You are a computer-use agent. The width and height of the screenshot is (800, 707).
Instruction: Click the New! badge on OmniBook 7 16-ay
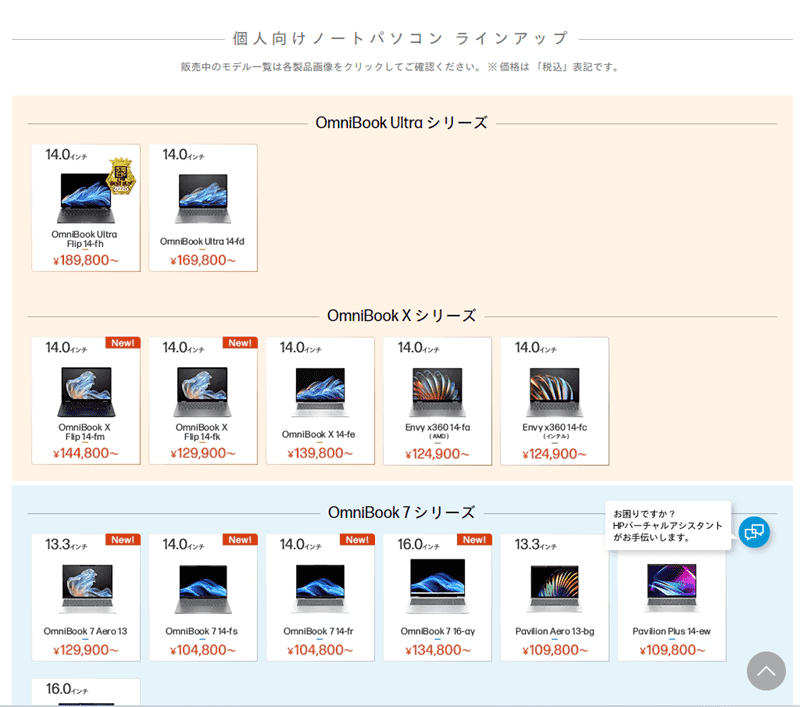coord(474,540)
